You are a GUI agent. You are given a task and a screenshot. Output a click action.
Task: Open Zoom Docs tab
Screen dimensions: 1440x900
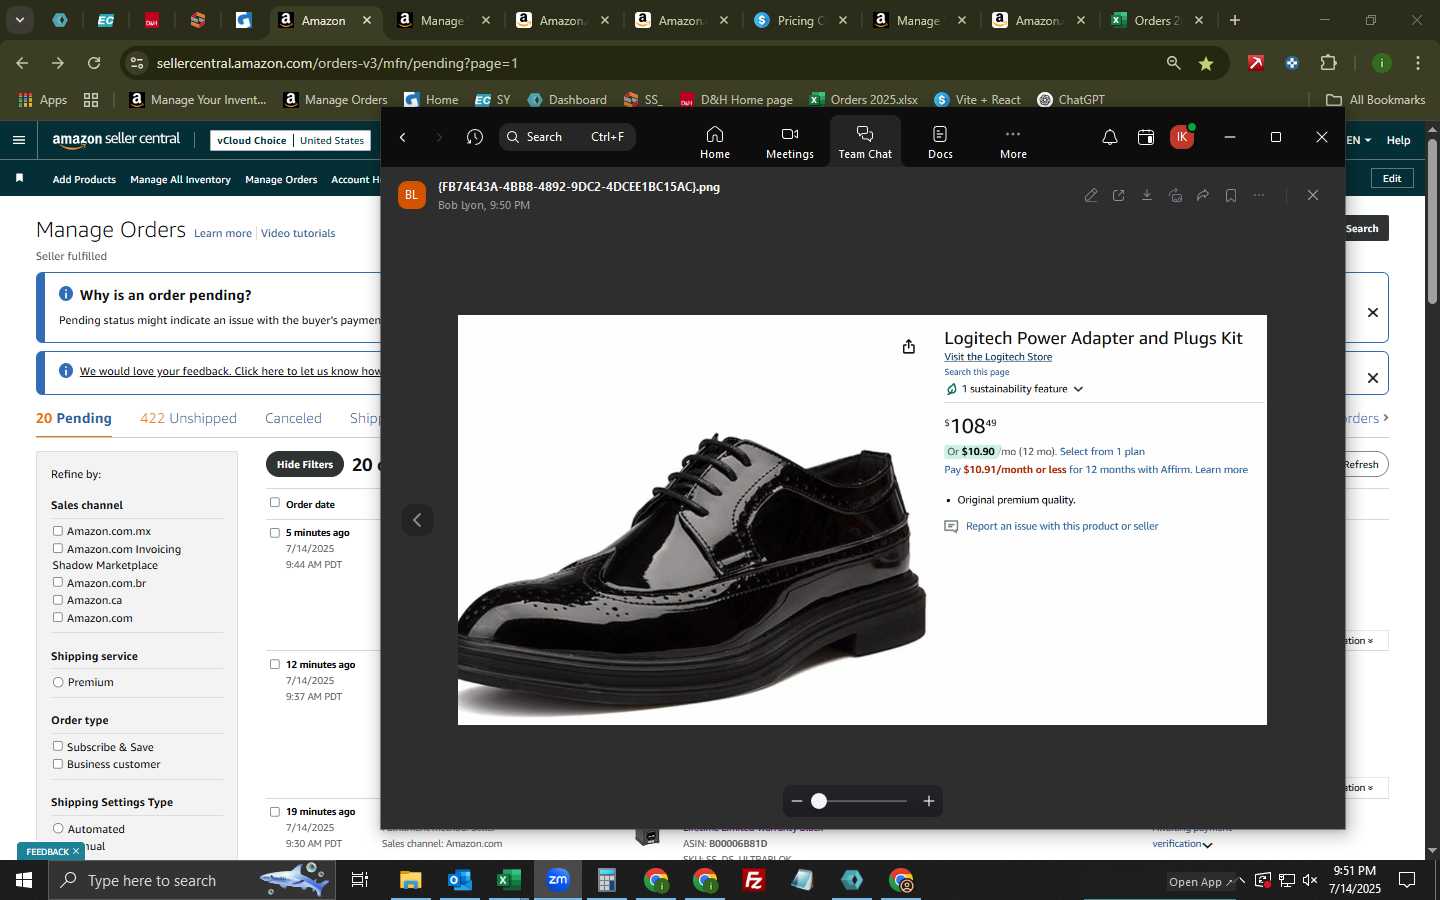940,142
